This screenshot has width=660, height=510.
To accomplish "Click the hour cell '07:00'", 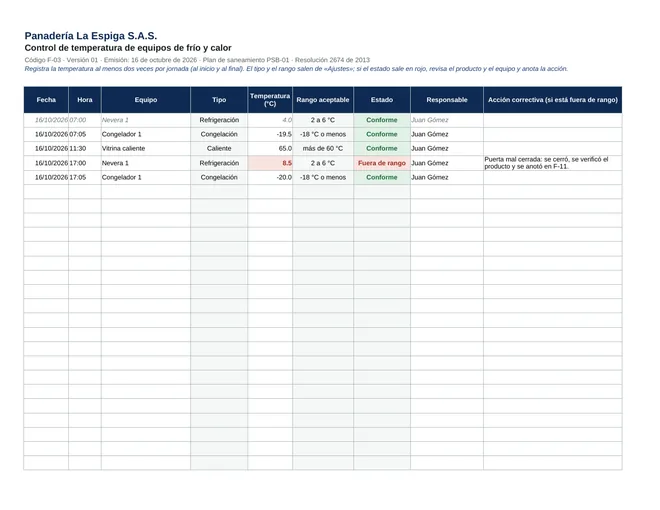I will [85, 120].
